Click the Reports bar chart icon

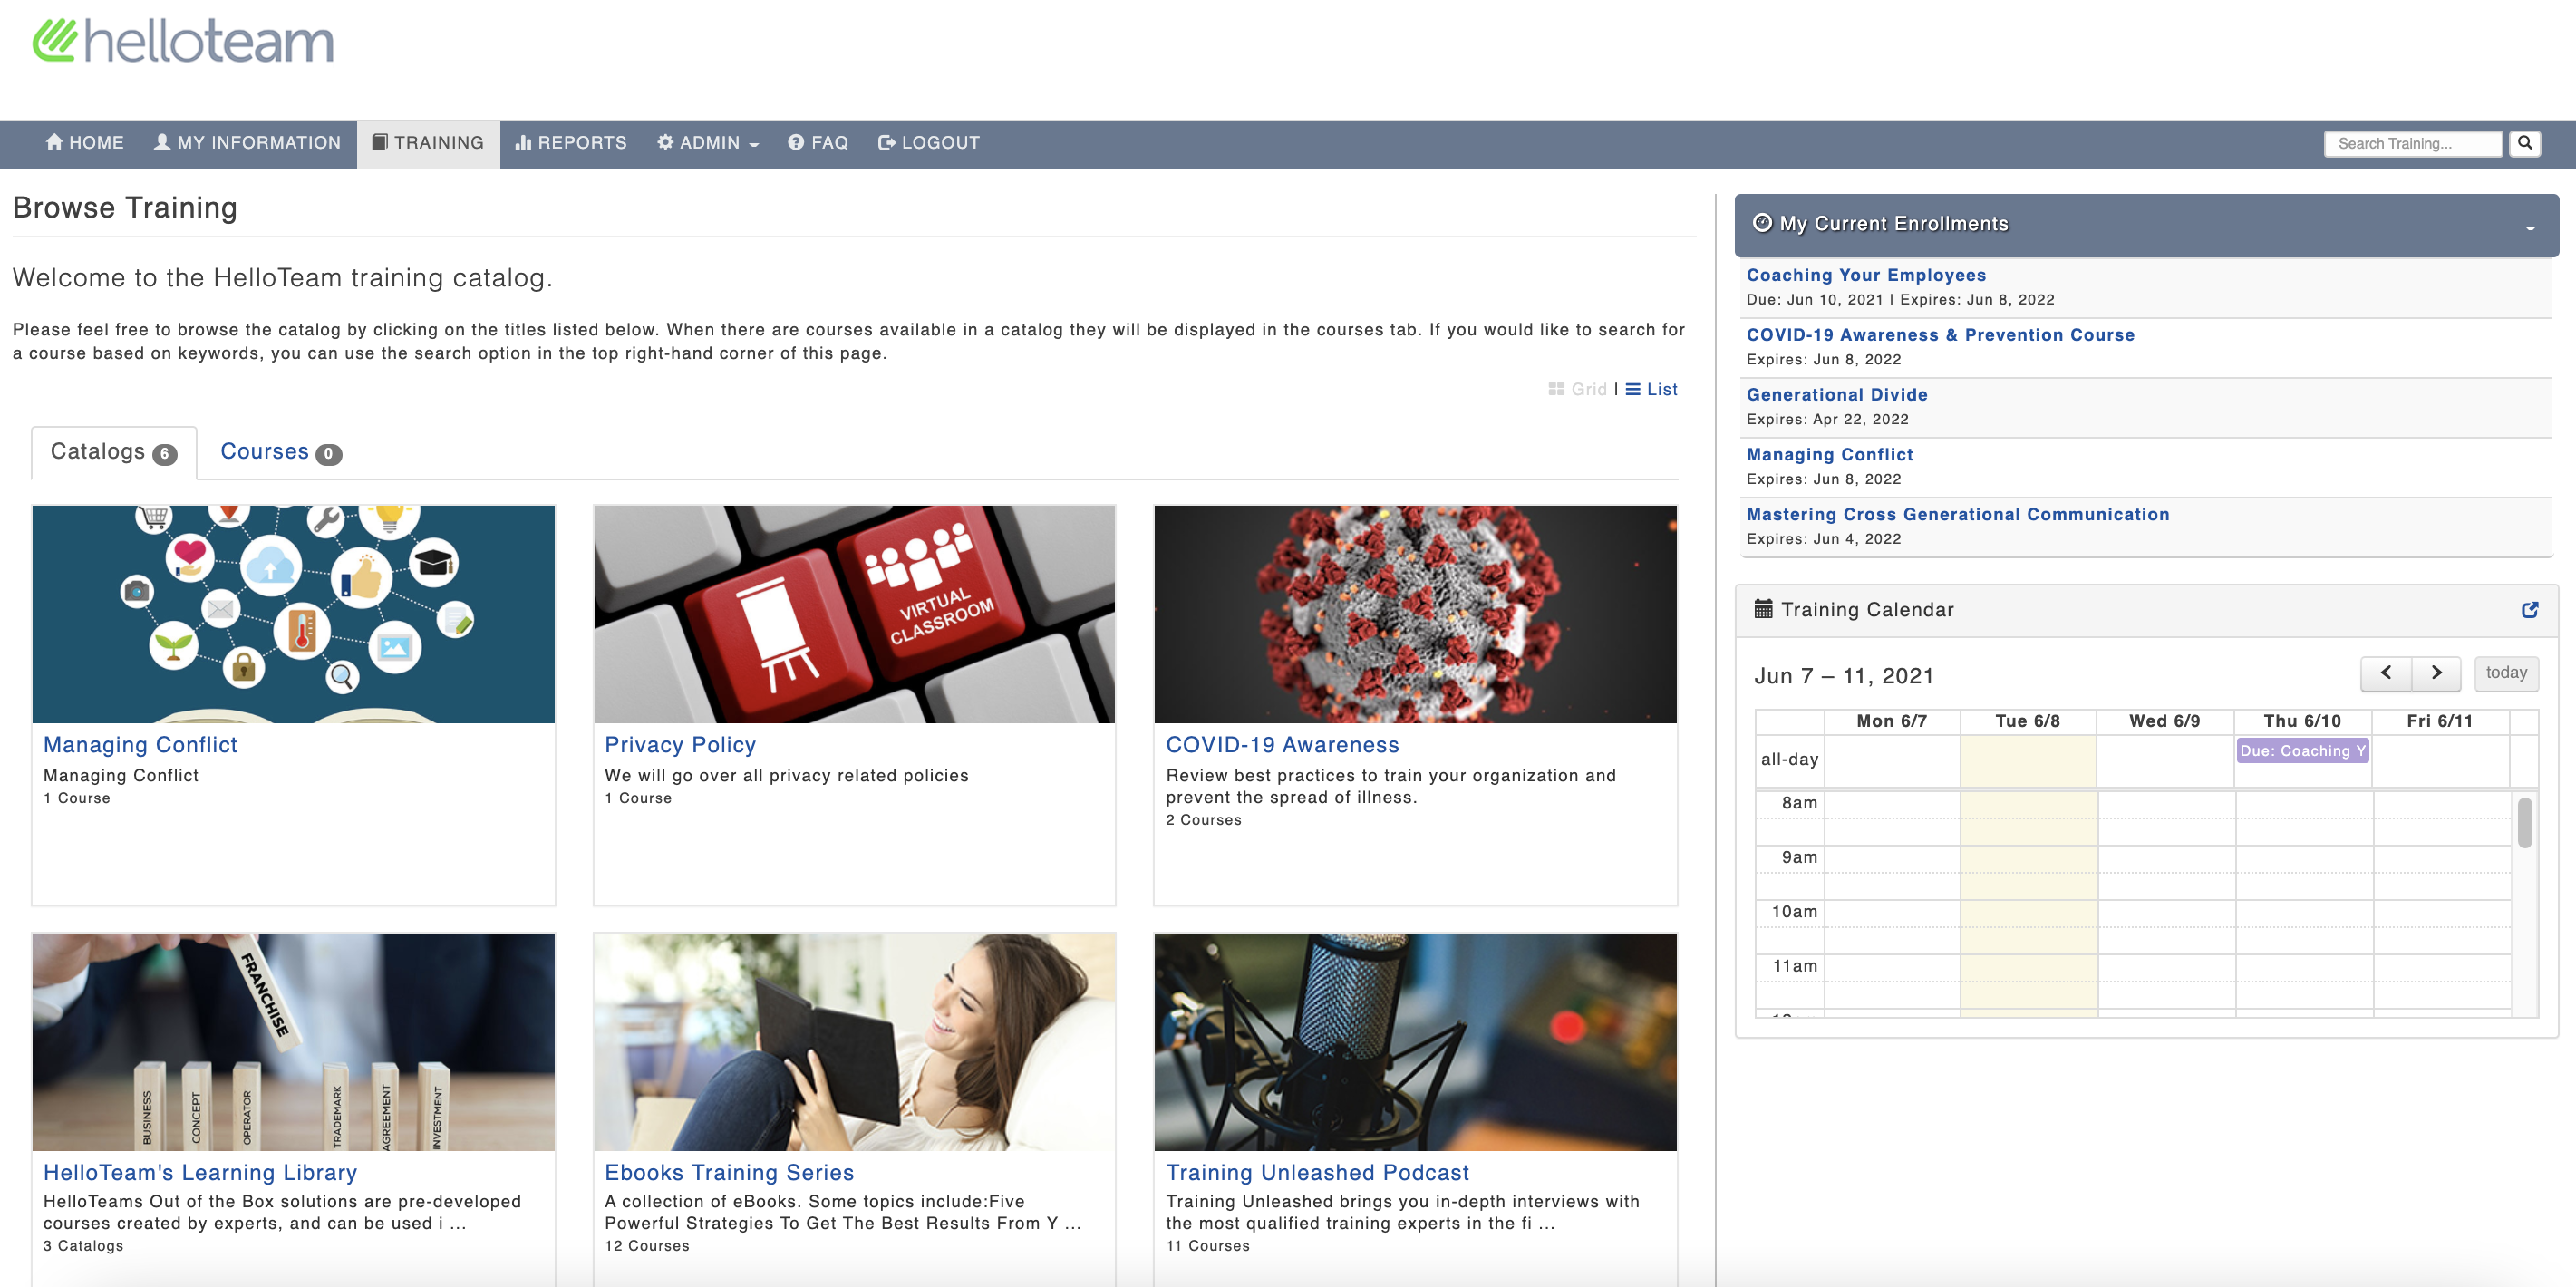(x=522, y=143)
